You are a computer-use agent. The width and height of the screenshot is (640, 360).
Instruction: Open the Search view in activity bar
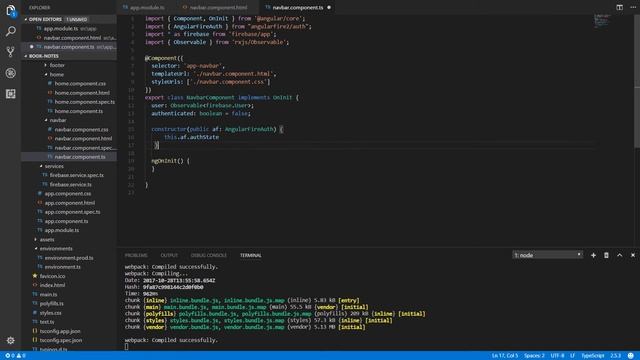pos(11,31)
